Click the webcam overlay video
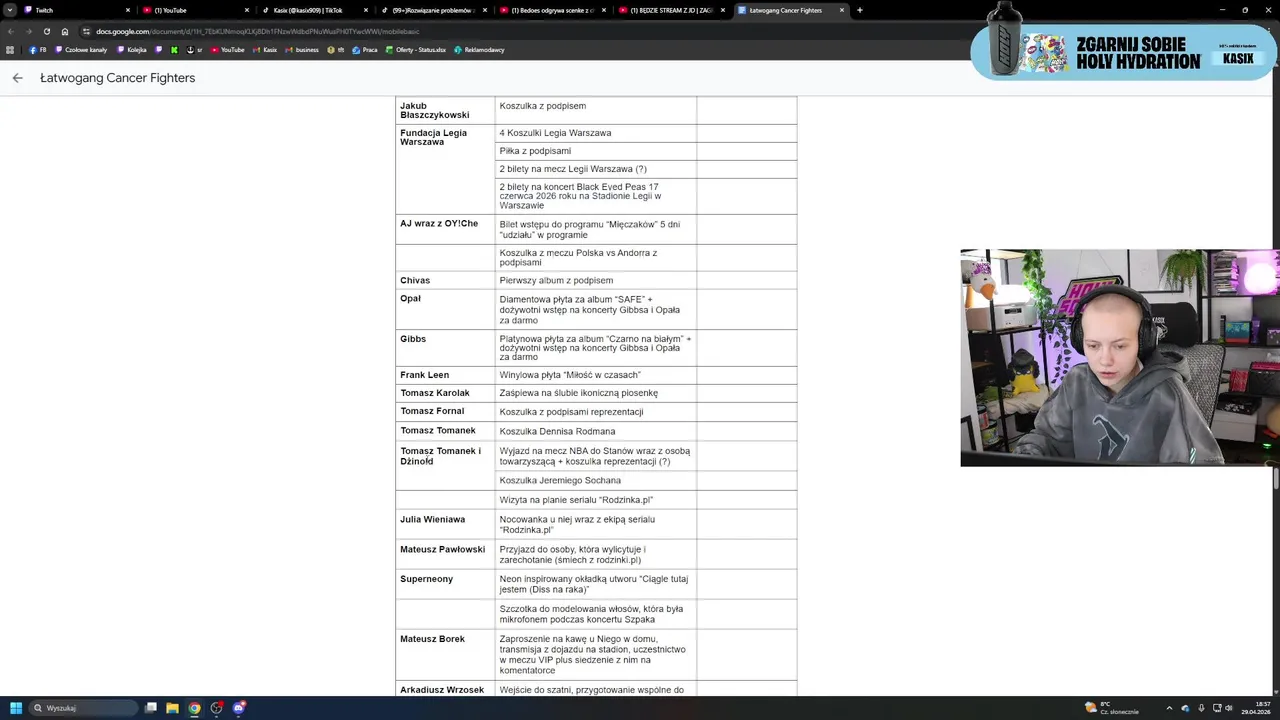Viewport: 1280px width, 720px height. pyautogui.click(x=1120, y=358)
